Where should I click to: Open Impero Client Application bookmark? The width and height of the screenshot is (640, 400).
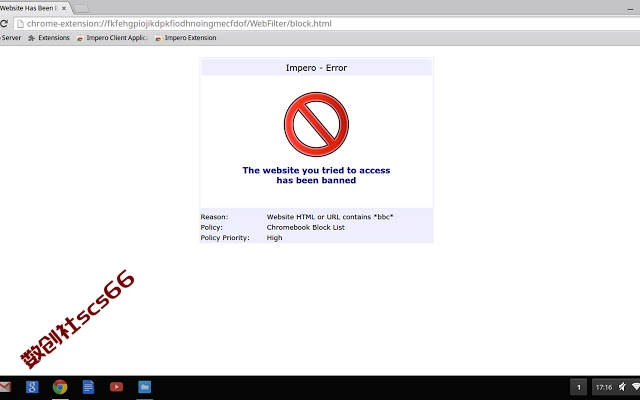point(112,38)
